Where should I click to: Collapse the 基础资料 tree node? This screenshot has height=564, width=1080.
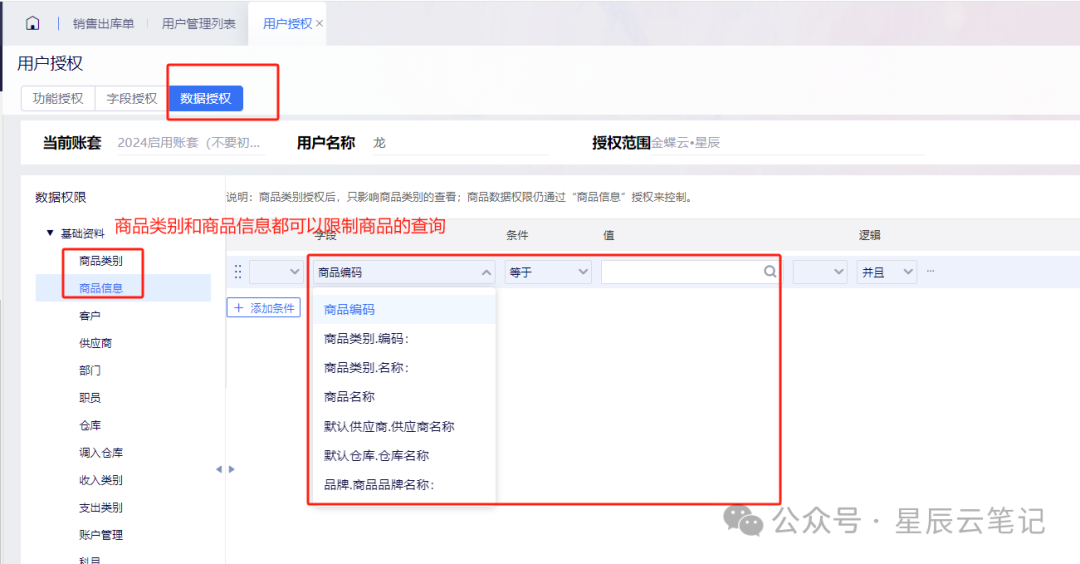[50, 233]
